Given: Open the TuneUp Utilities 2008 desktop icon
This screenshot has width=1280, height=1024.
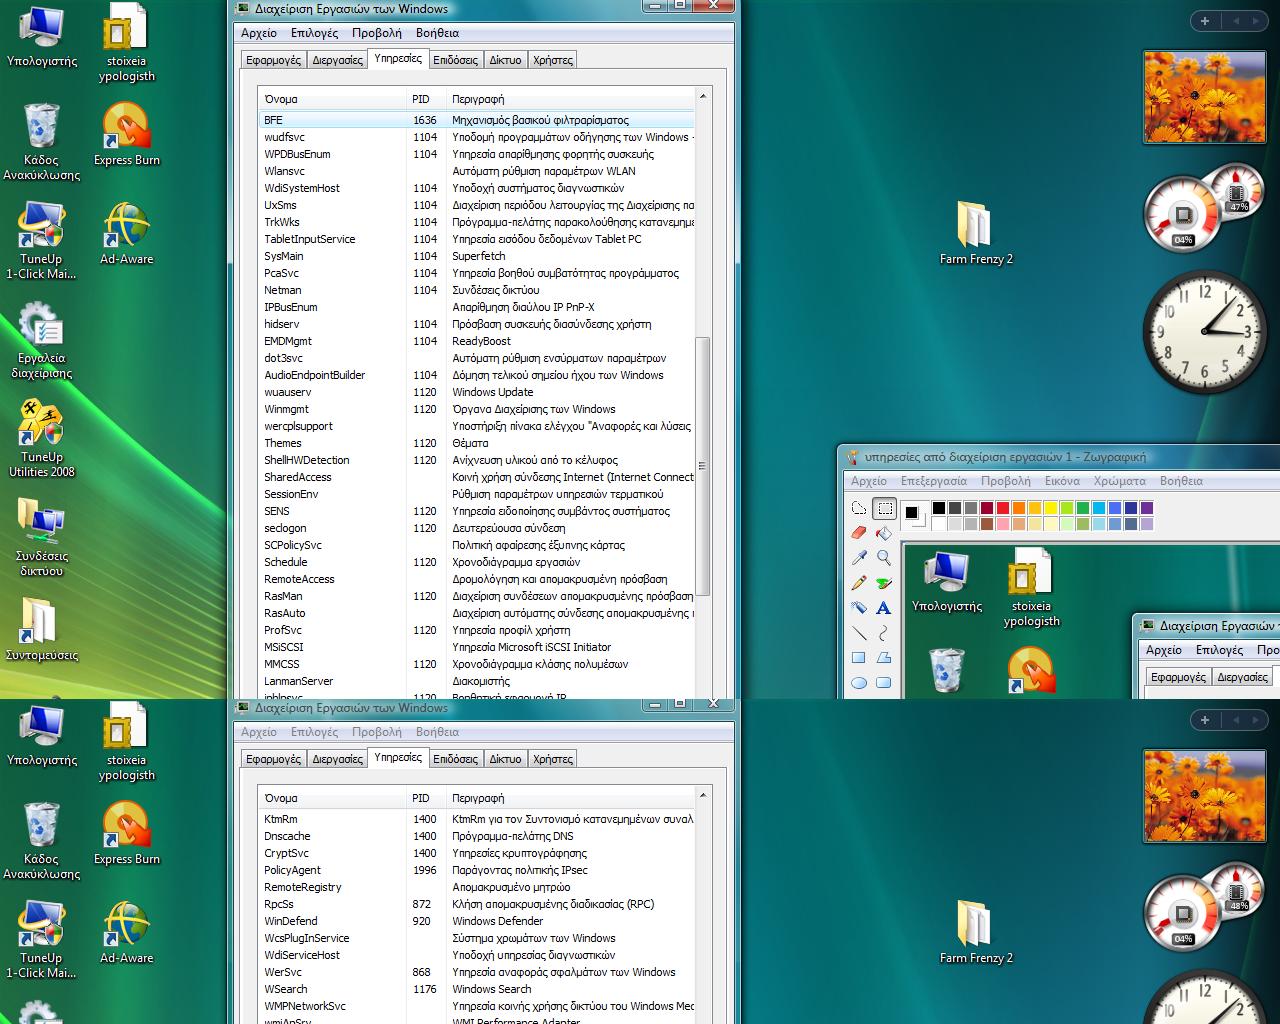Looking at the screenshot, I should point(42,438).
